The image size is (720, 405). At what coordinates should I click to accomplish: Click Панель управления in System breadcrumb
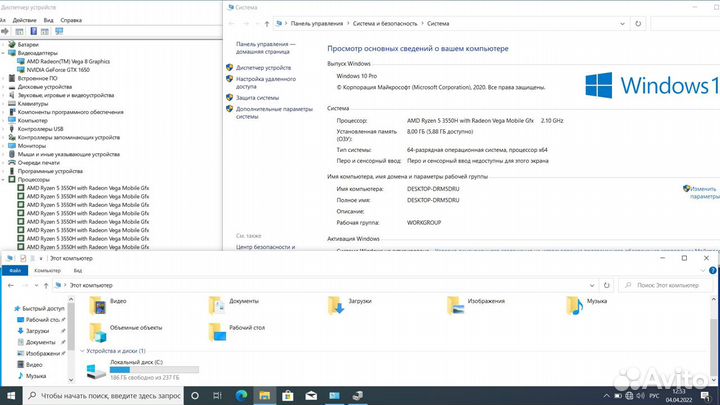pyautogui.click(x=316, y=23)
